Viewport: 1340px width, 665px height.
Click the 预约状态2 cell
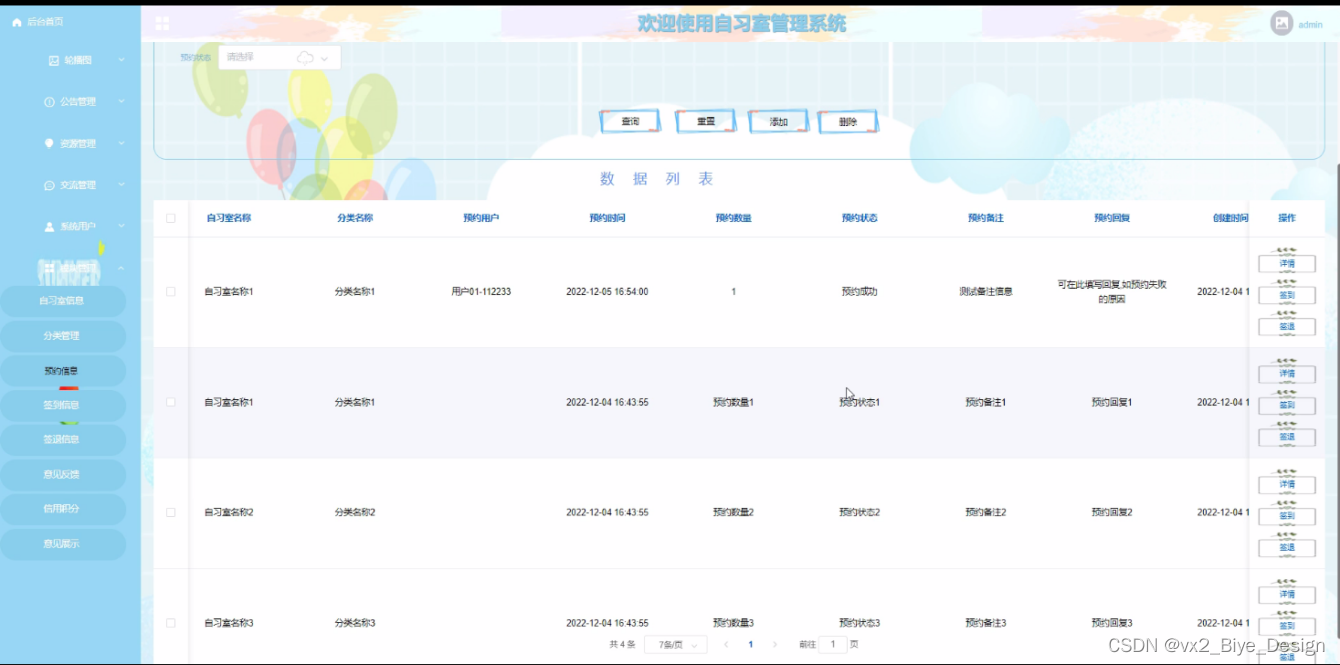[859, 512]
